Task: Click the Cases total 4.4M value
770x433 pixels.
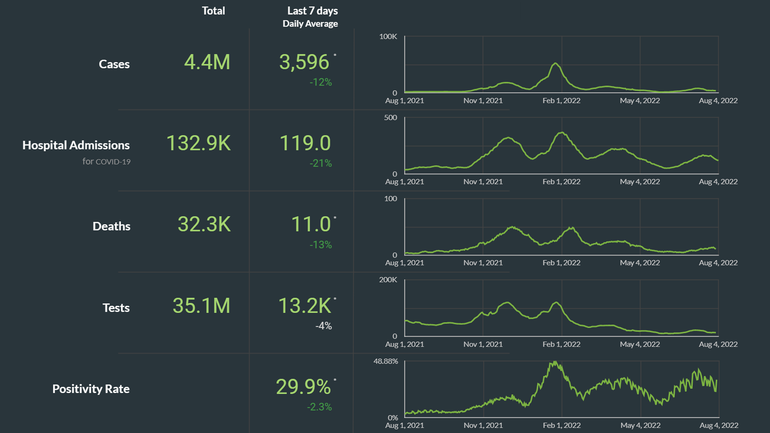Action: pos(207,63)
